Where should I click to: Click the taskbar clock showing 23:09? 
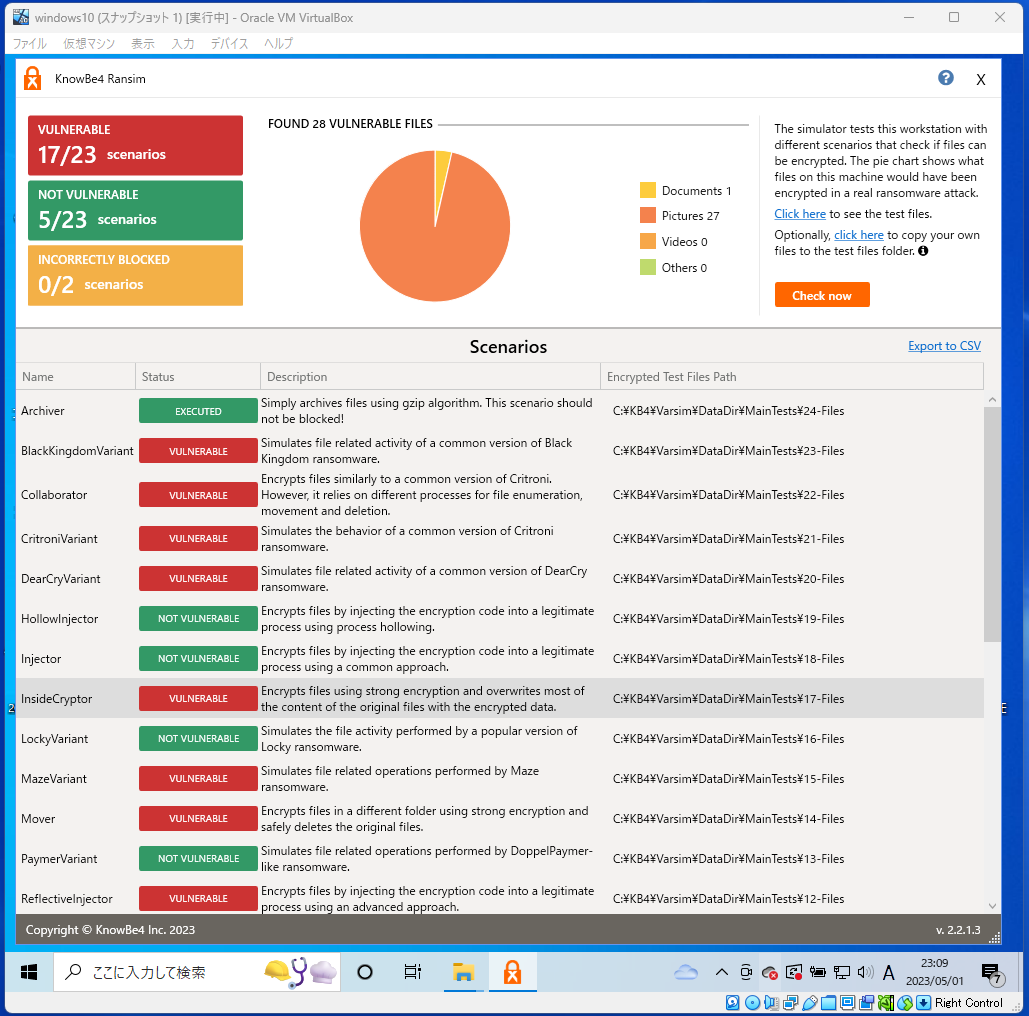click(x=934, y=972)
